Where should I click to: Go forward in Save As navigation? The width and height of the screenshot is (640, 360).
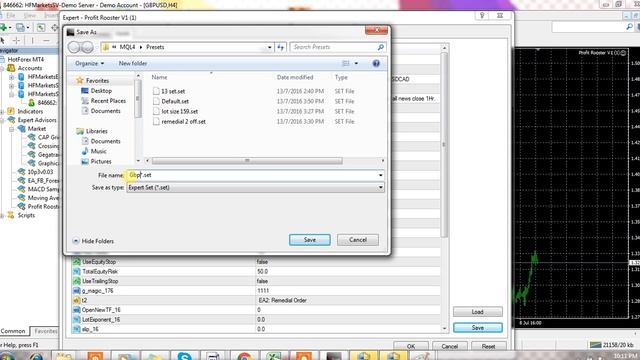coord(87,47)
